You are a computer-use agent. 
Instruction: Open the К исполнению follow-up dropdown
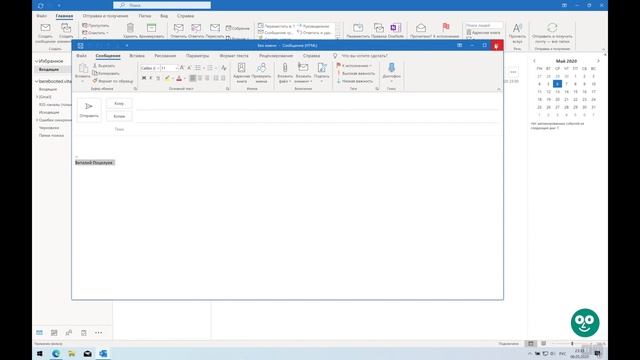[x=354, y=66]
